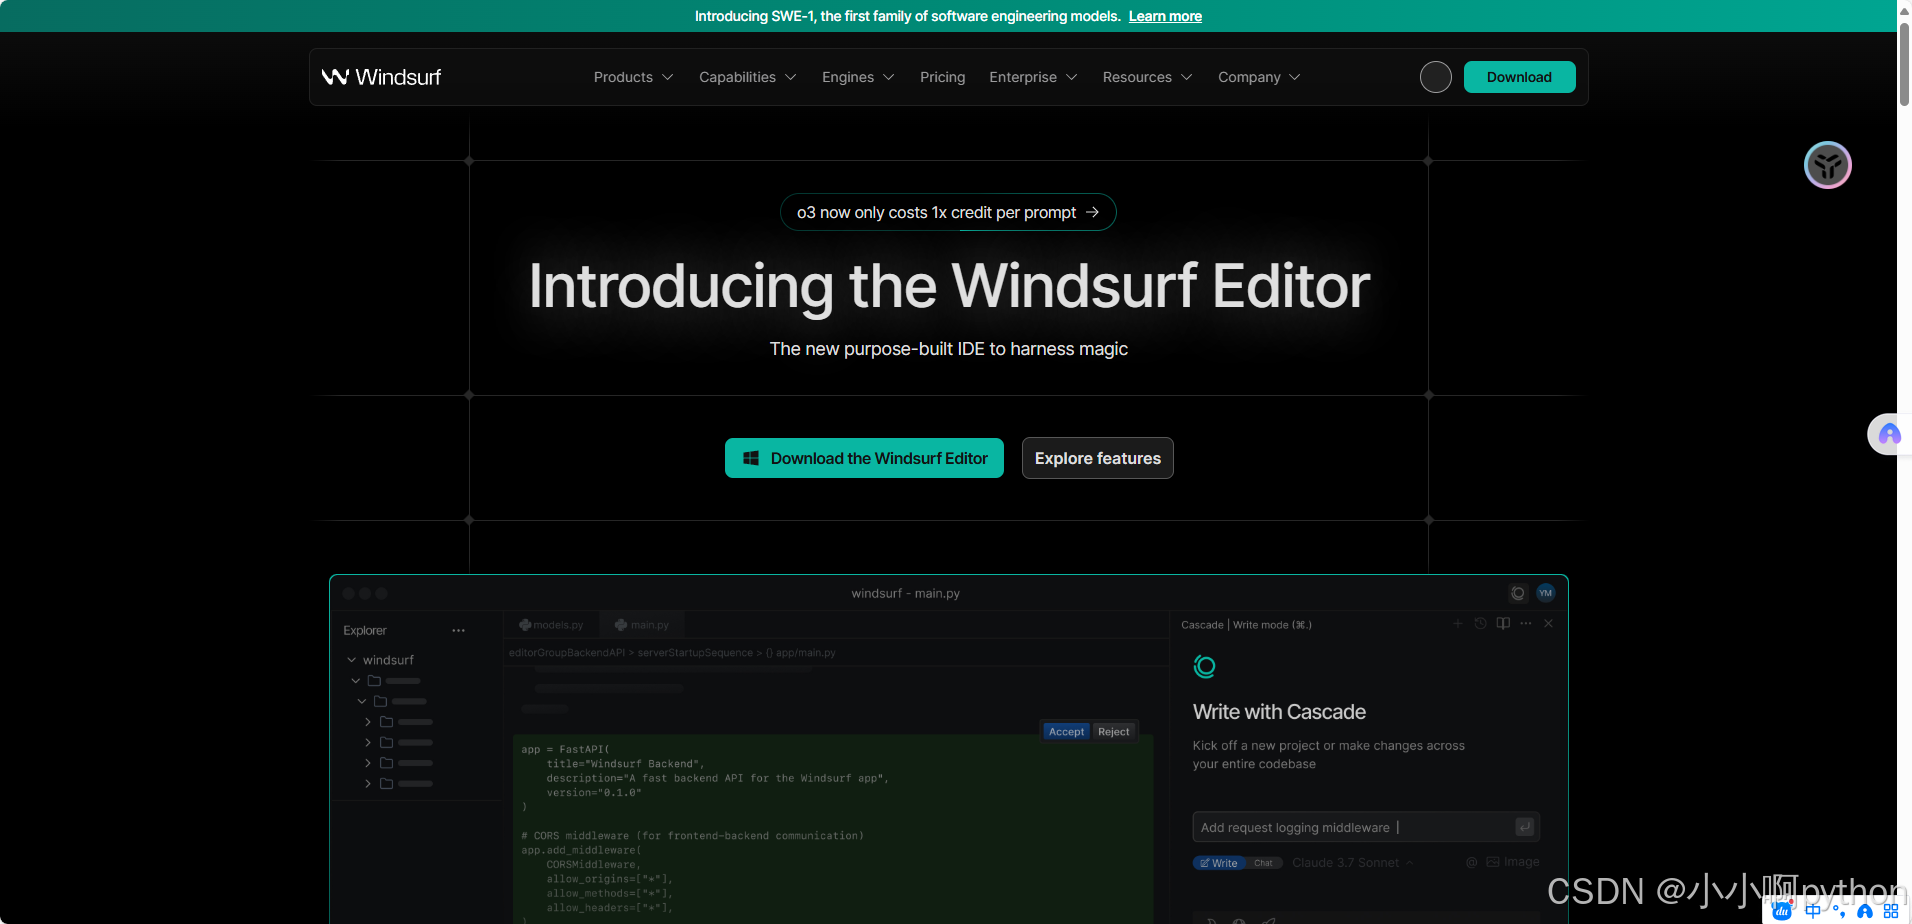Screen dimensions: 1912x924
Task: Click the more options ellipsis in Cascade panel
Action: 1526,623
